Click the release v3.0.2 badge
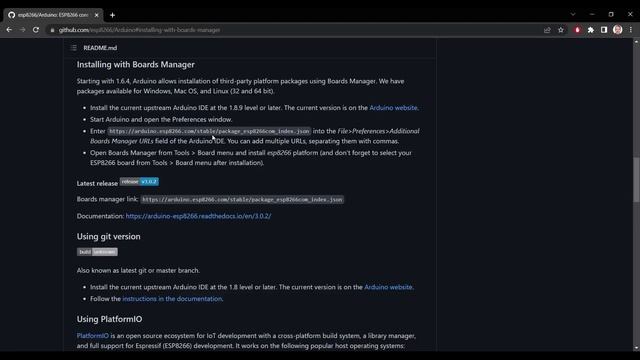640x360 pixels. [139, 182]
